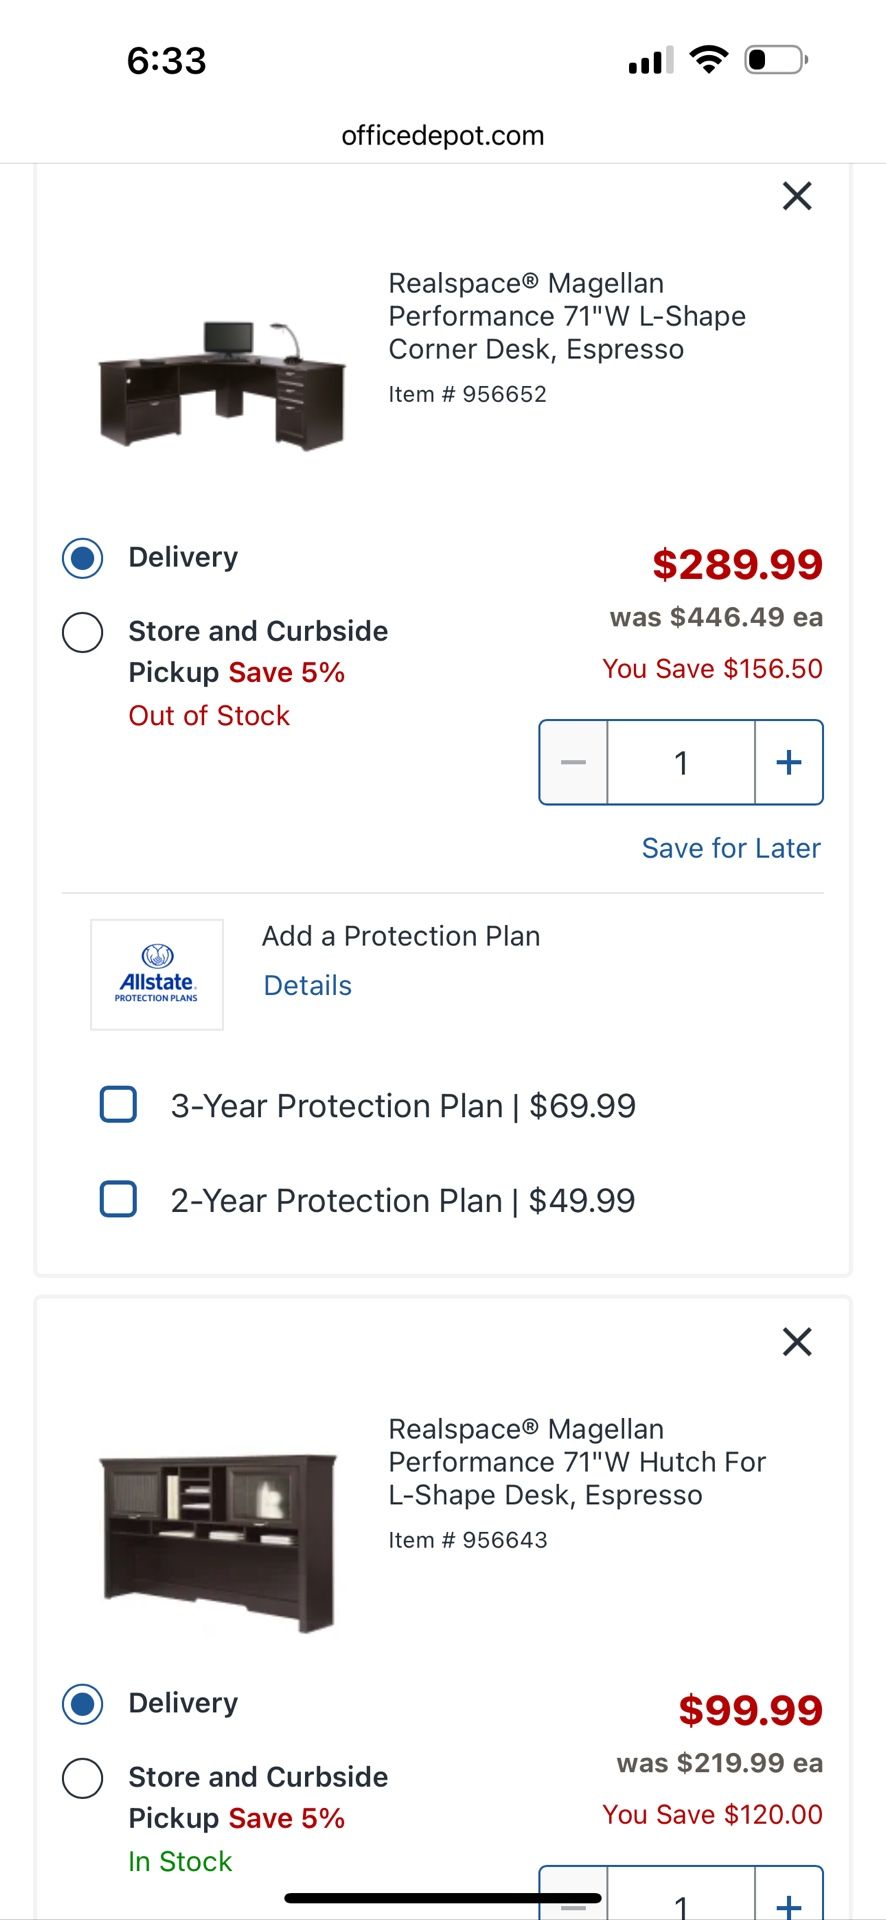
Task: Increase corner desk quantity with plus icon
Action: tap(789, 763)
